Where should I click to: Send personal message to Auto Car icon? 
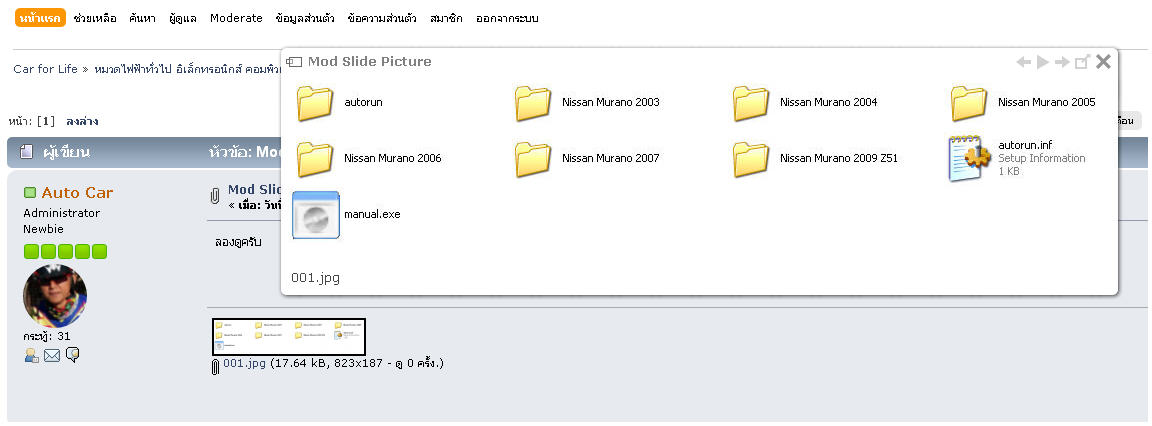tap(72, 355)
